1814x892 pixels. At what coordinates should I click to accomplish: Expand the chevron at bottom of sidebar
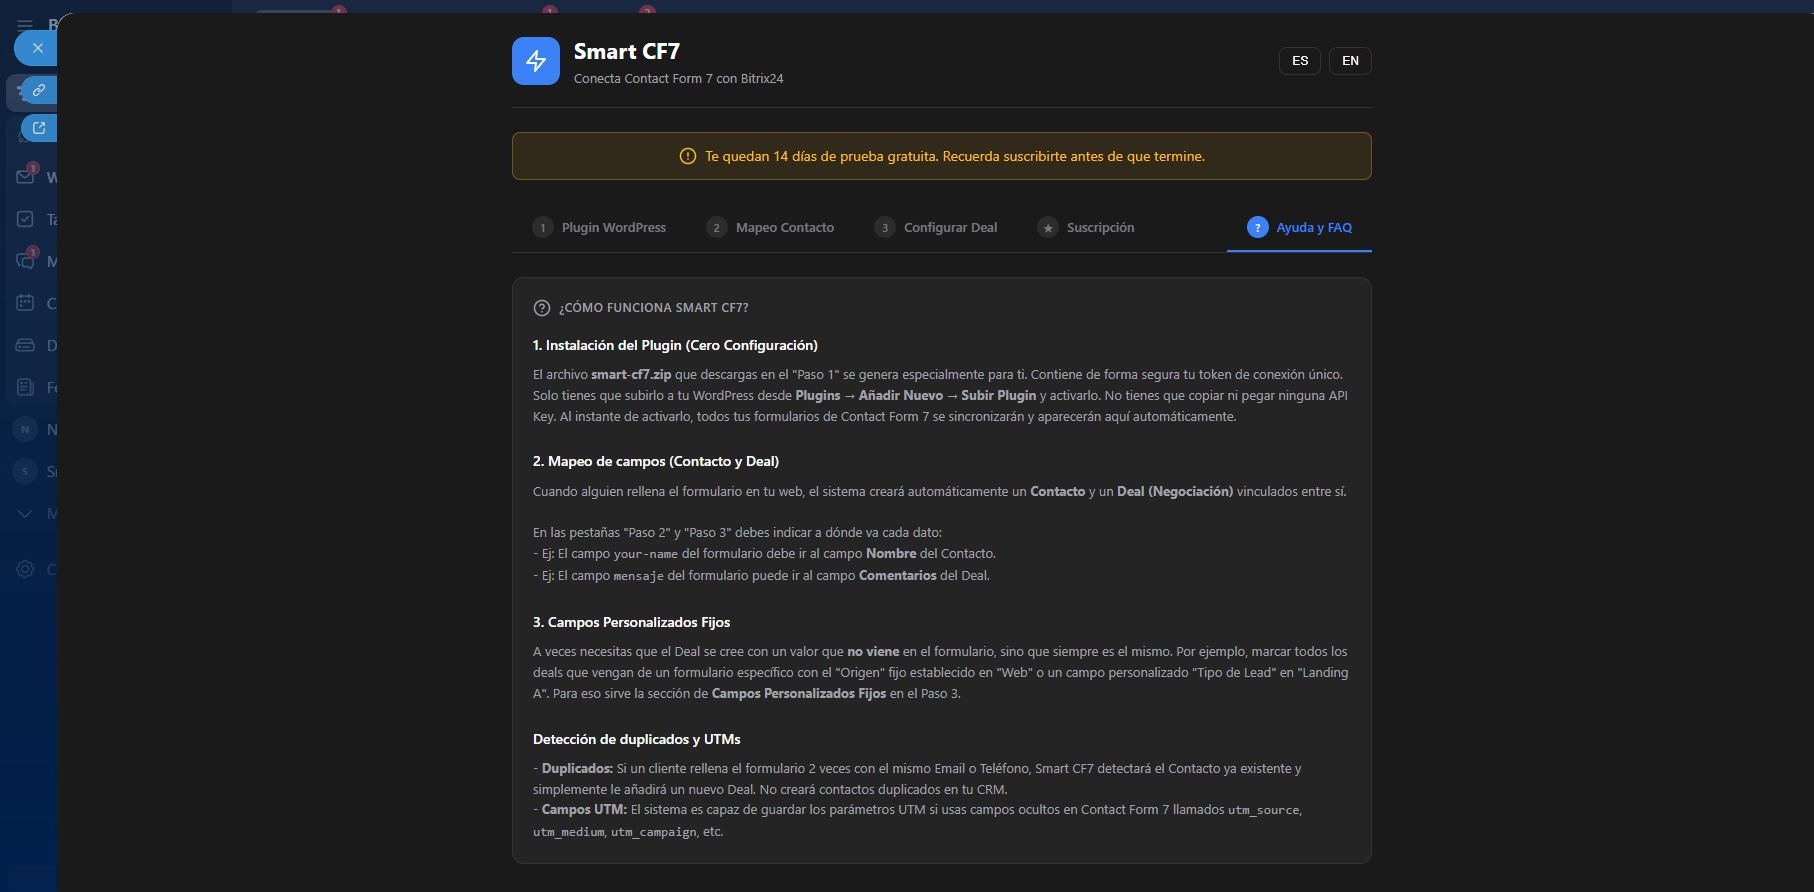[x=25, y=513]
